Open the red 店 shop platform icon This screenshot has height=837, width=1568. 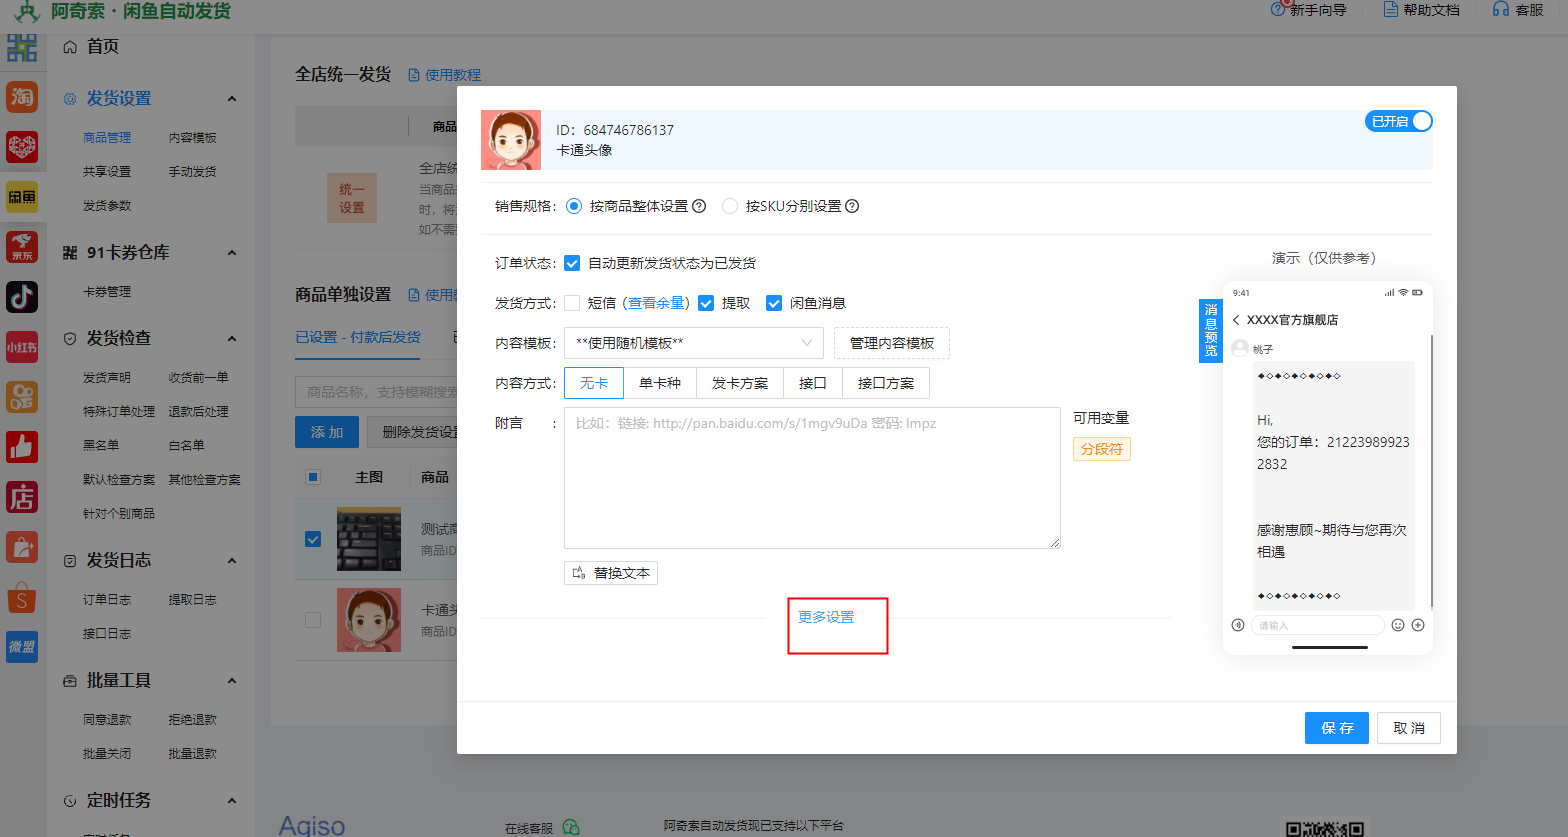point(22,497)
